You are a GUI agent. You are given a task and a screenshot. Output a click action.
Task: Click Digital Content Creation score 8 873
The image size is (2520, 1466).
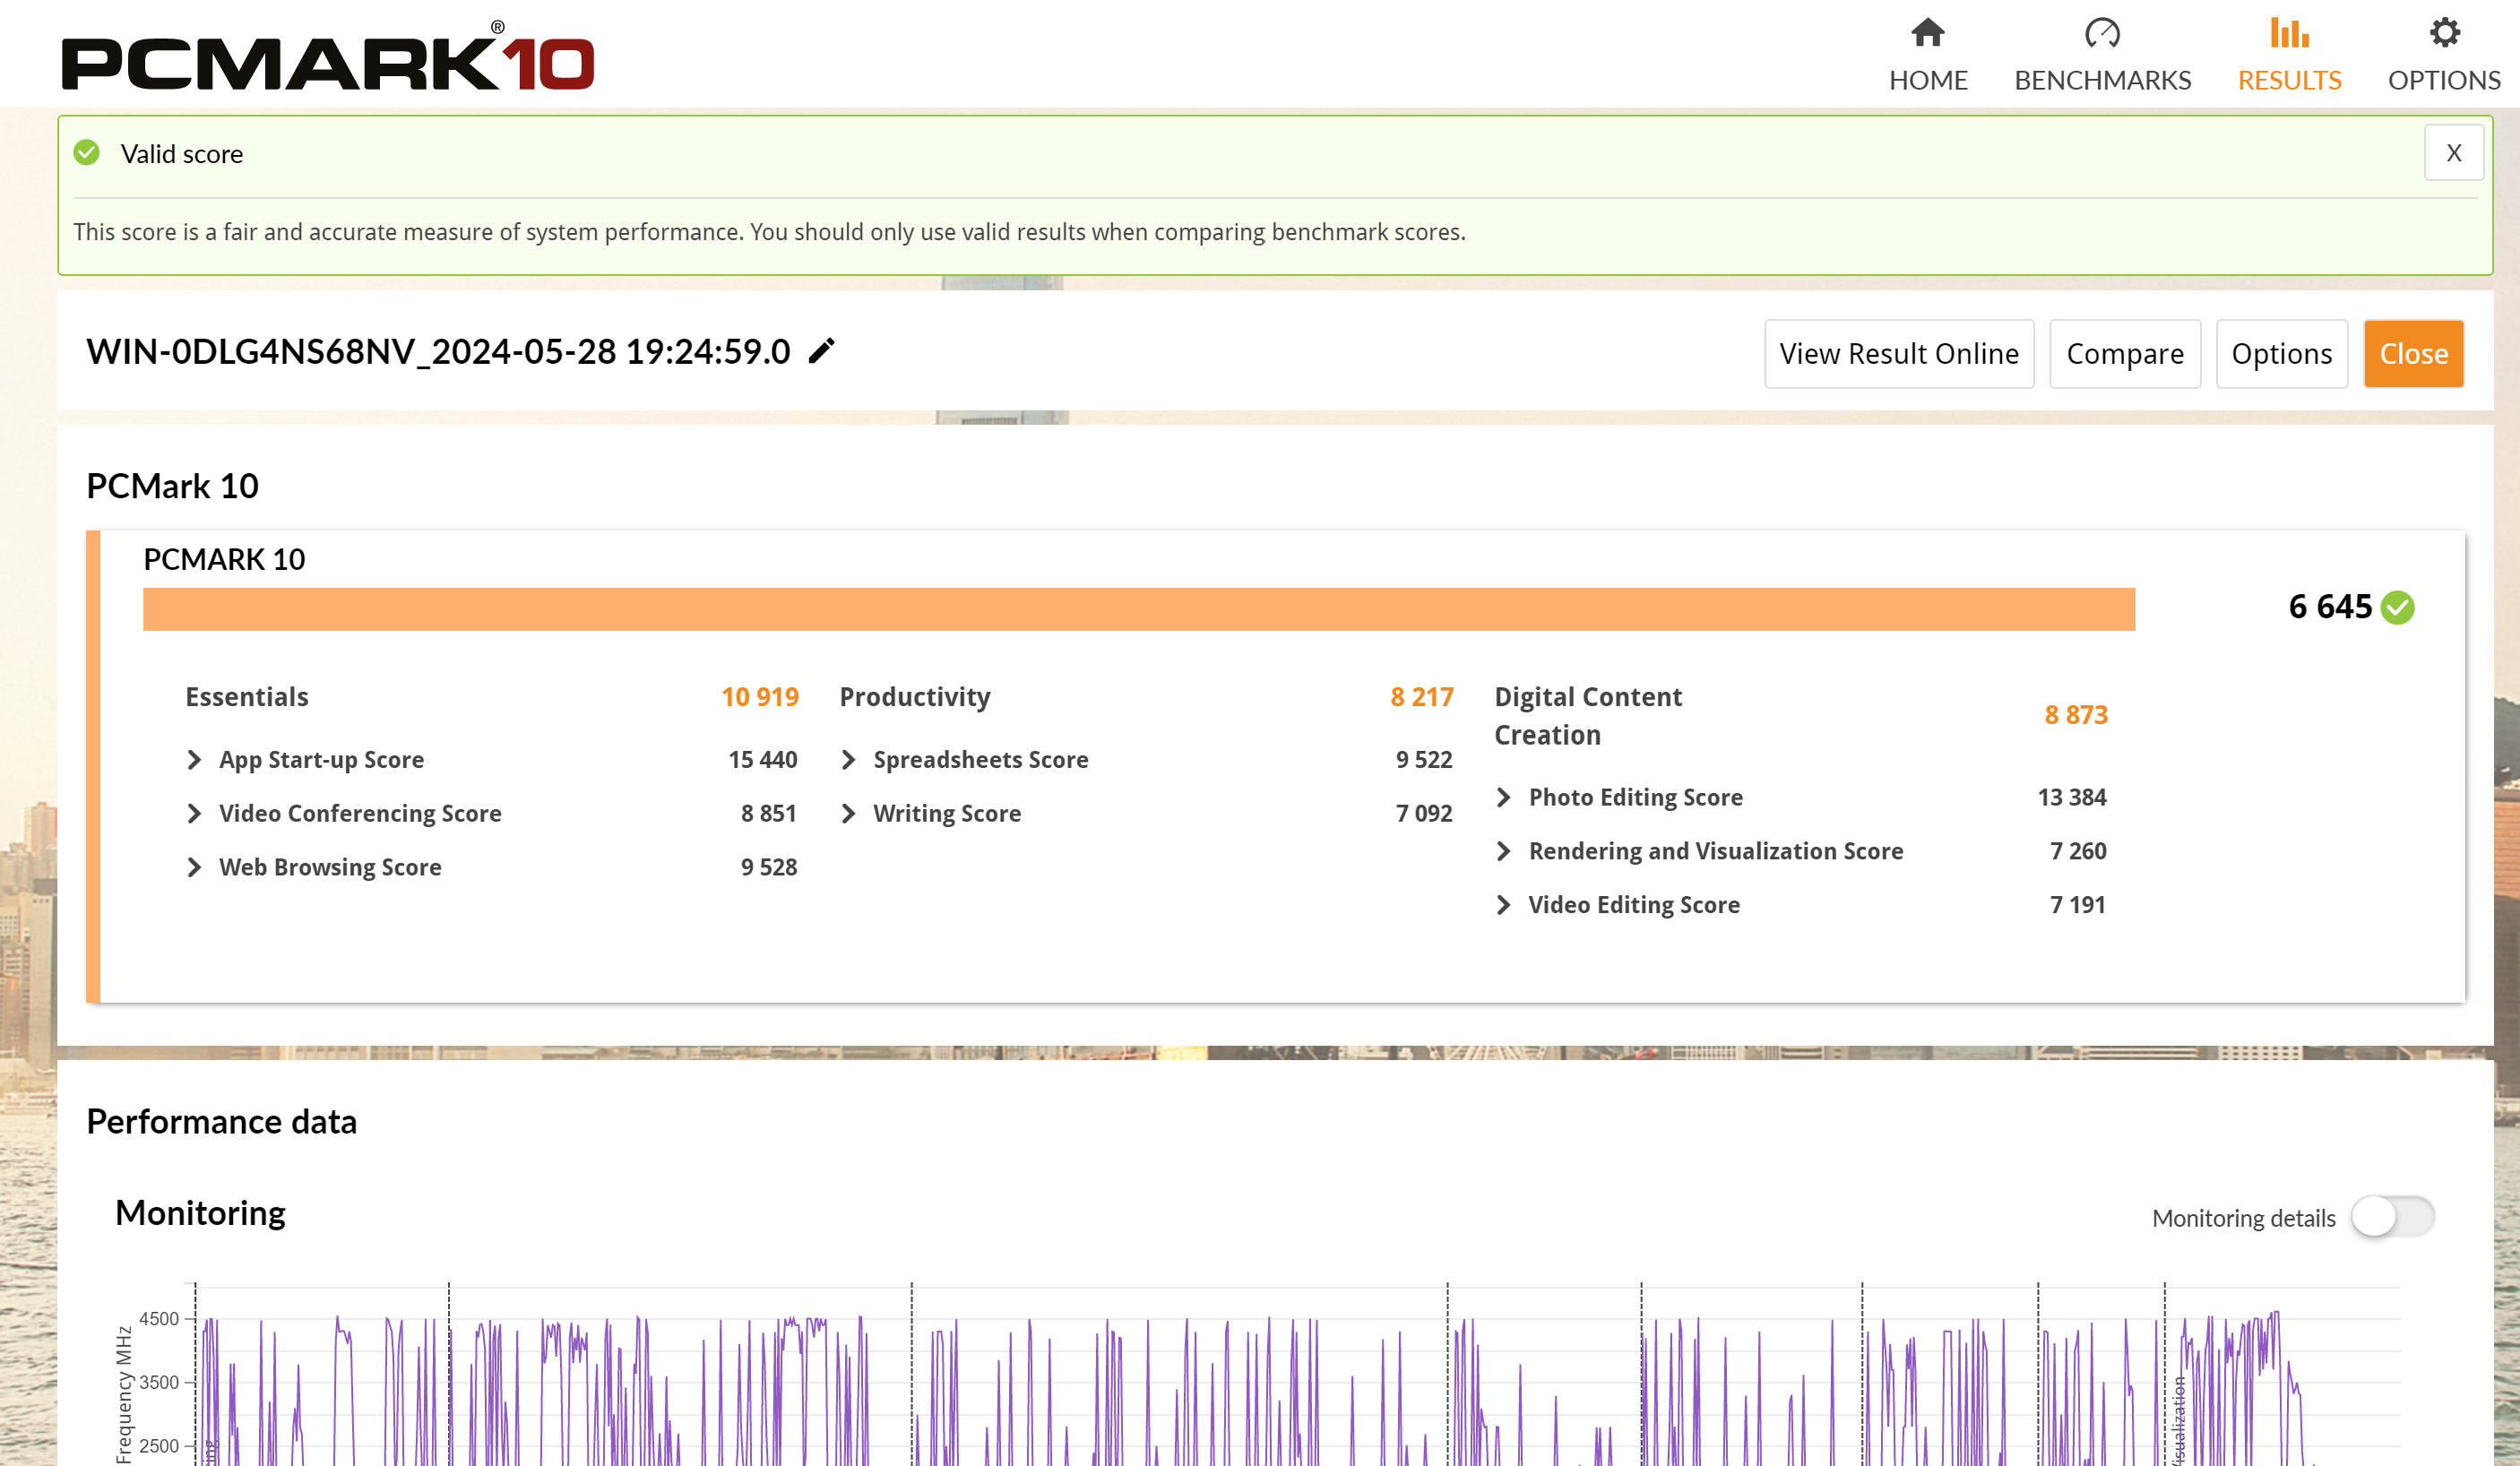(2076, 715)
